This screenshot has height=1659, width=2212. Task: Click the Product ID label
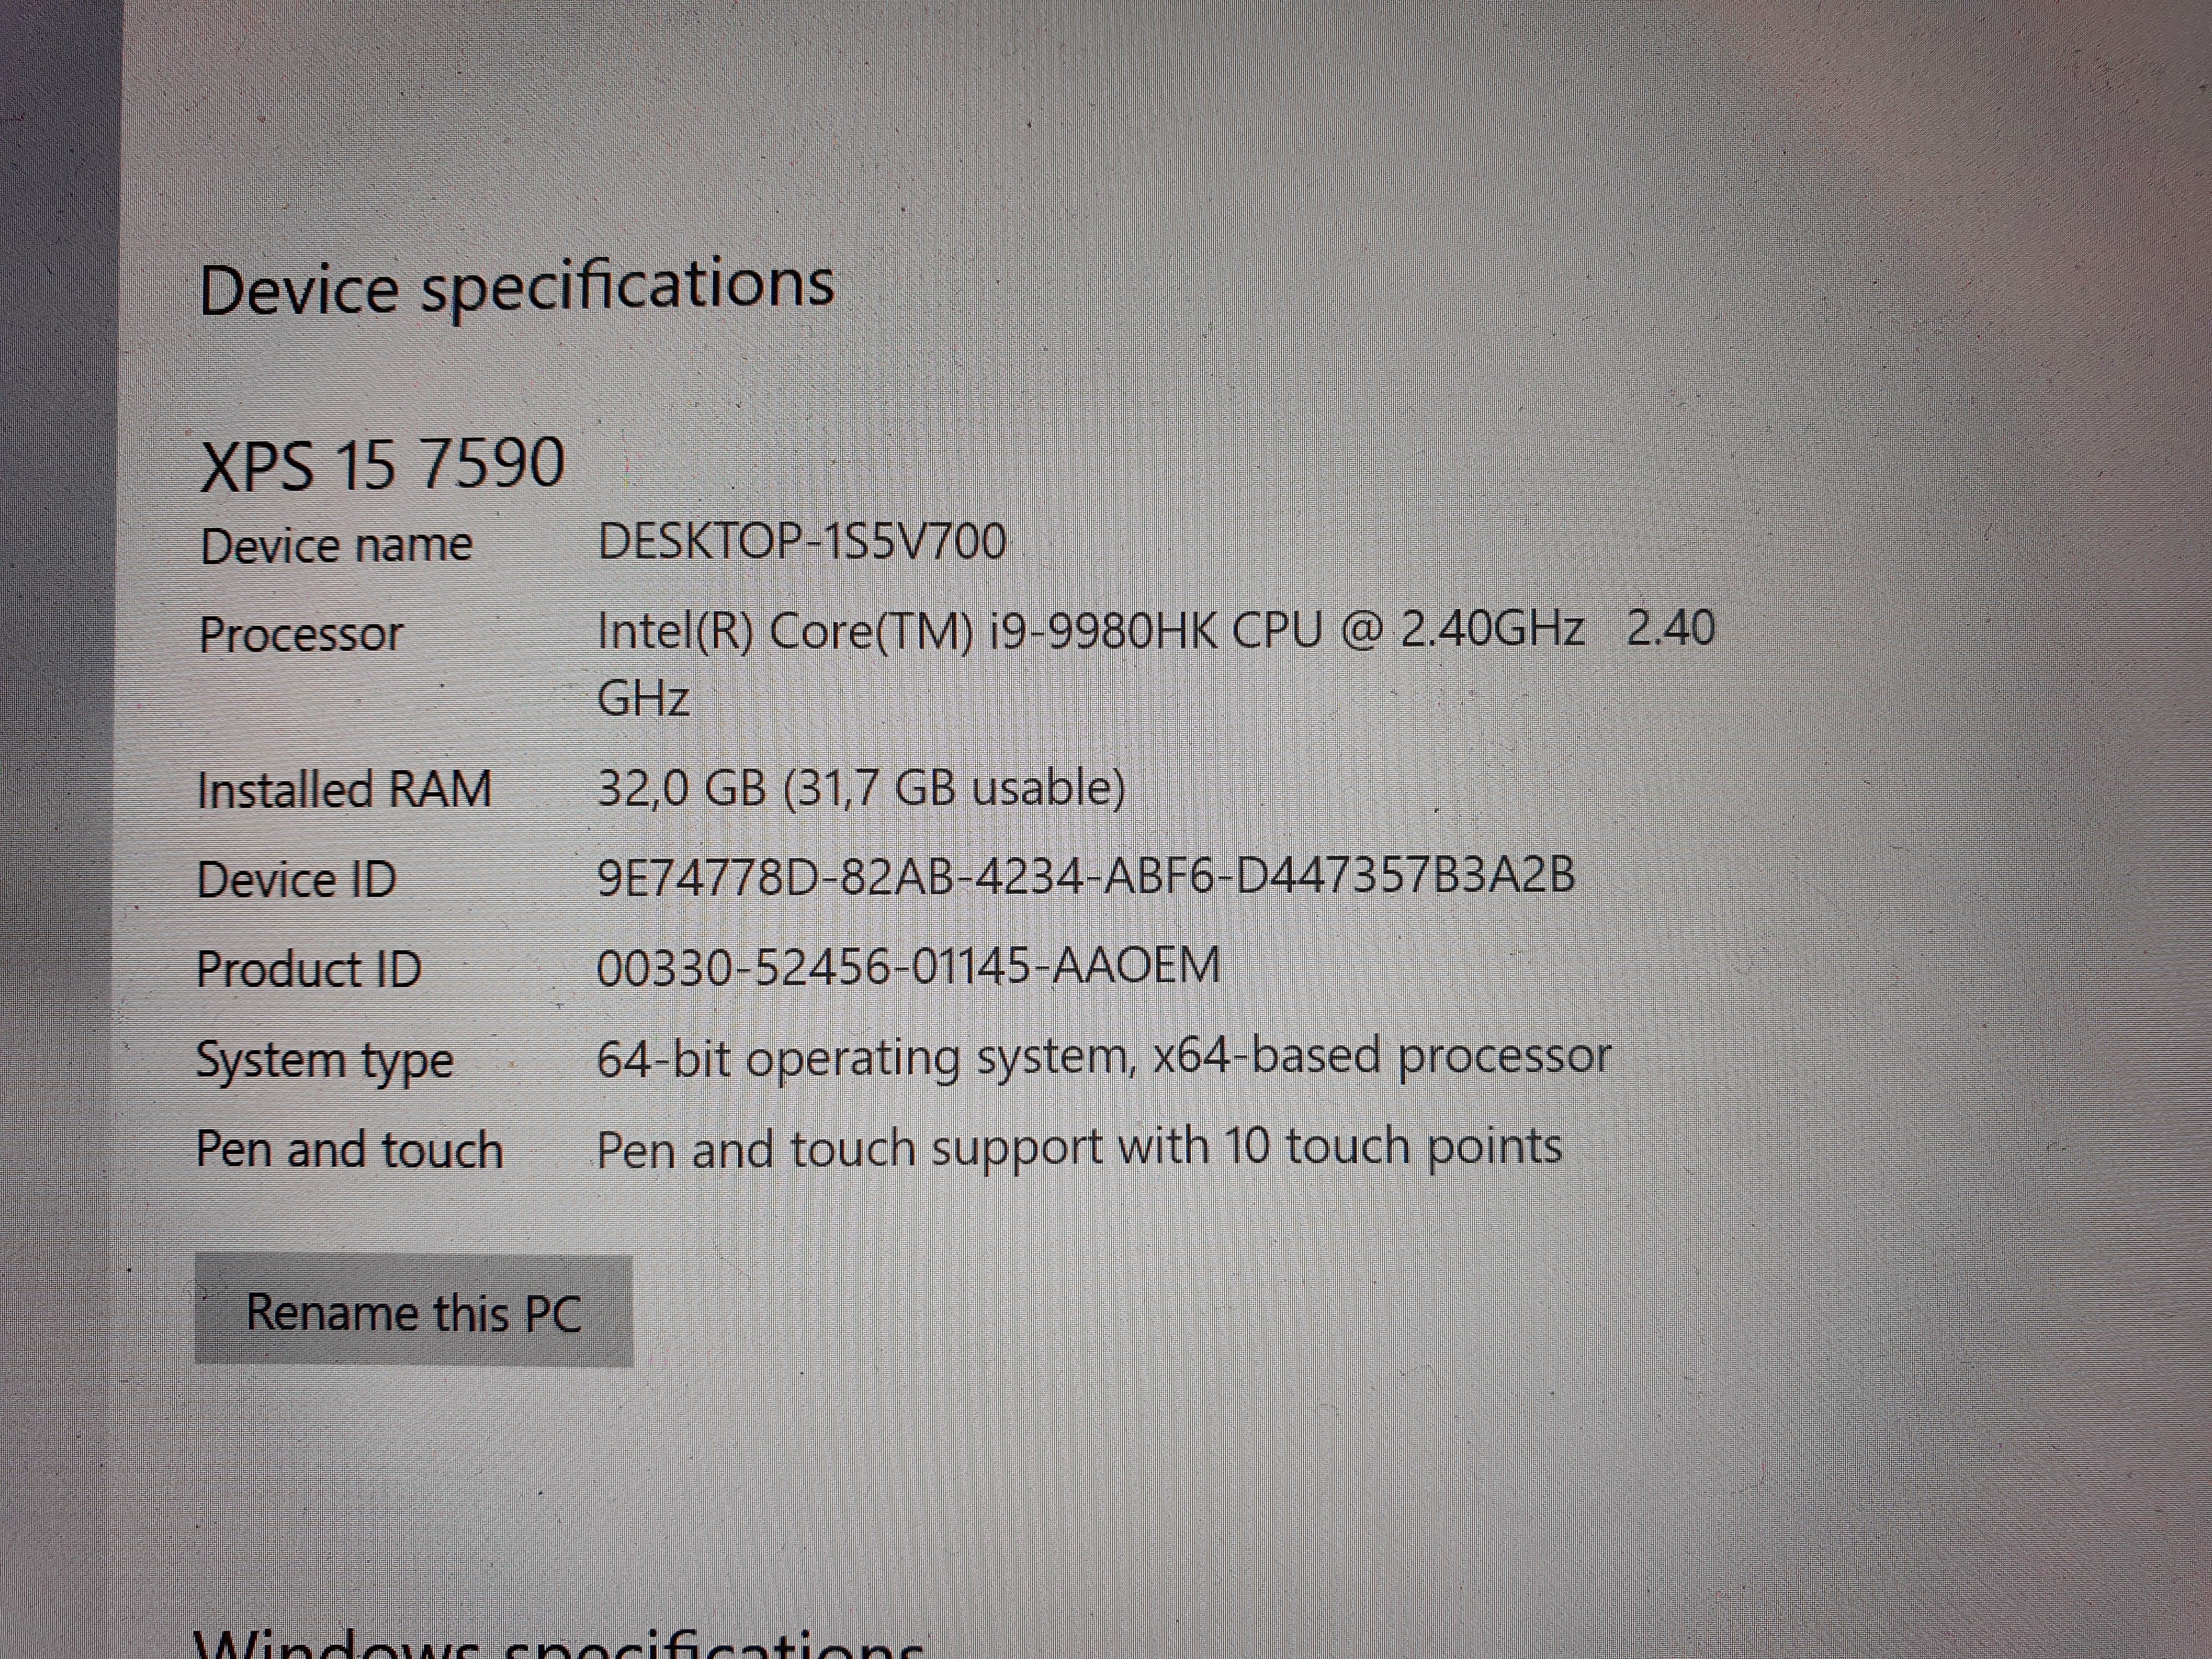click(x=309, y=969)
